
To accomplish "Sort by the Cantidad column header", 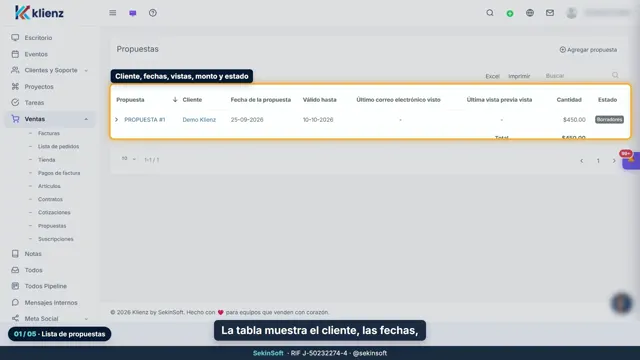I will tap(569, 100).
